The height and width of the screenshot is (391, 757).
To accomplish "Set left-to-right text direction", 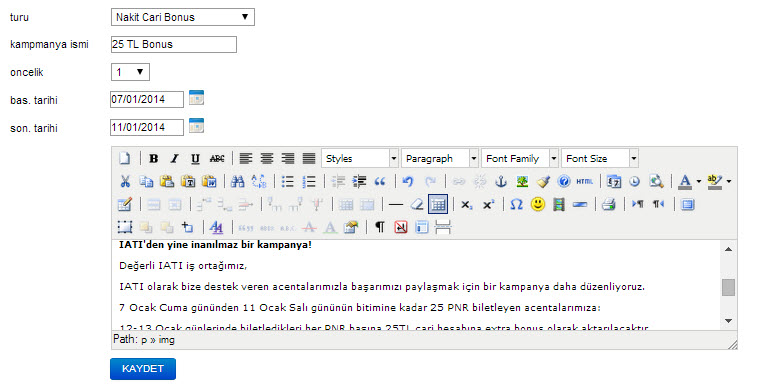I will tap(638, 205).
